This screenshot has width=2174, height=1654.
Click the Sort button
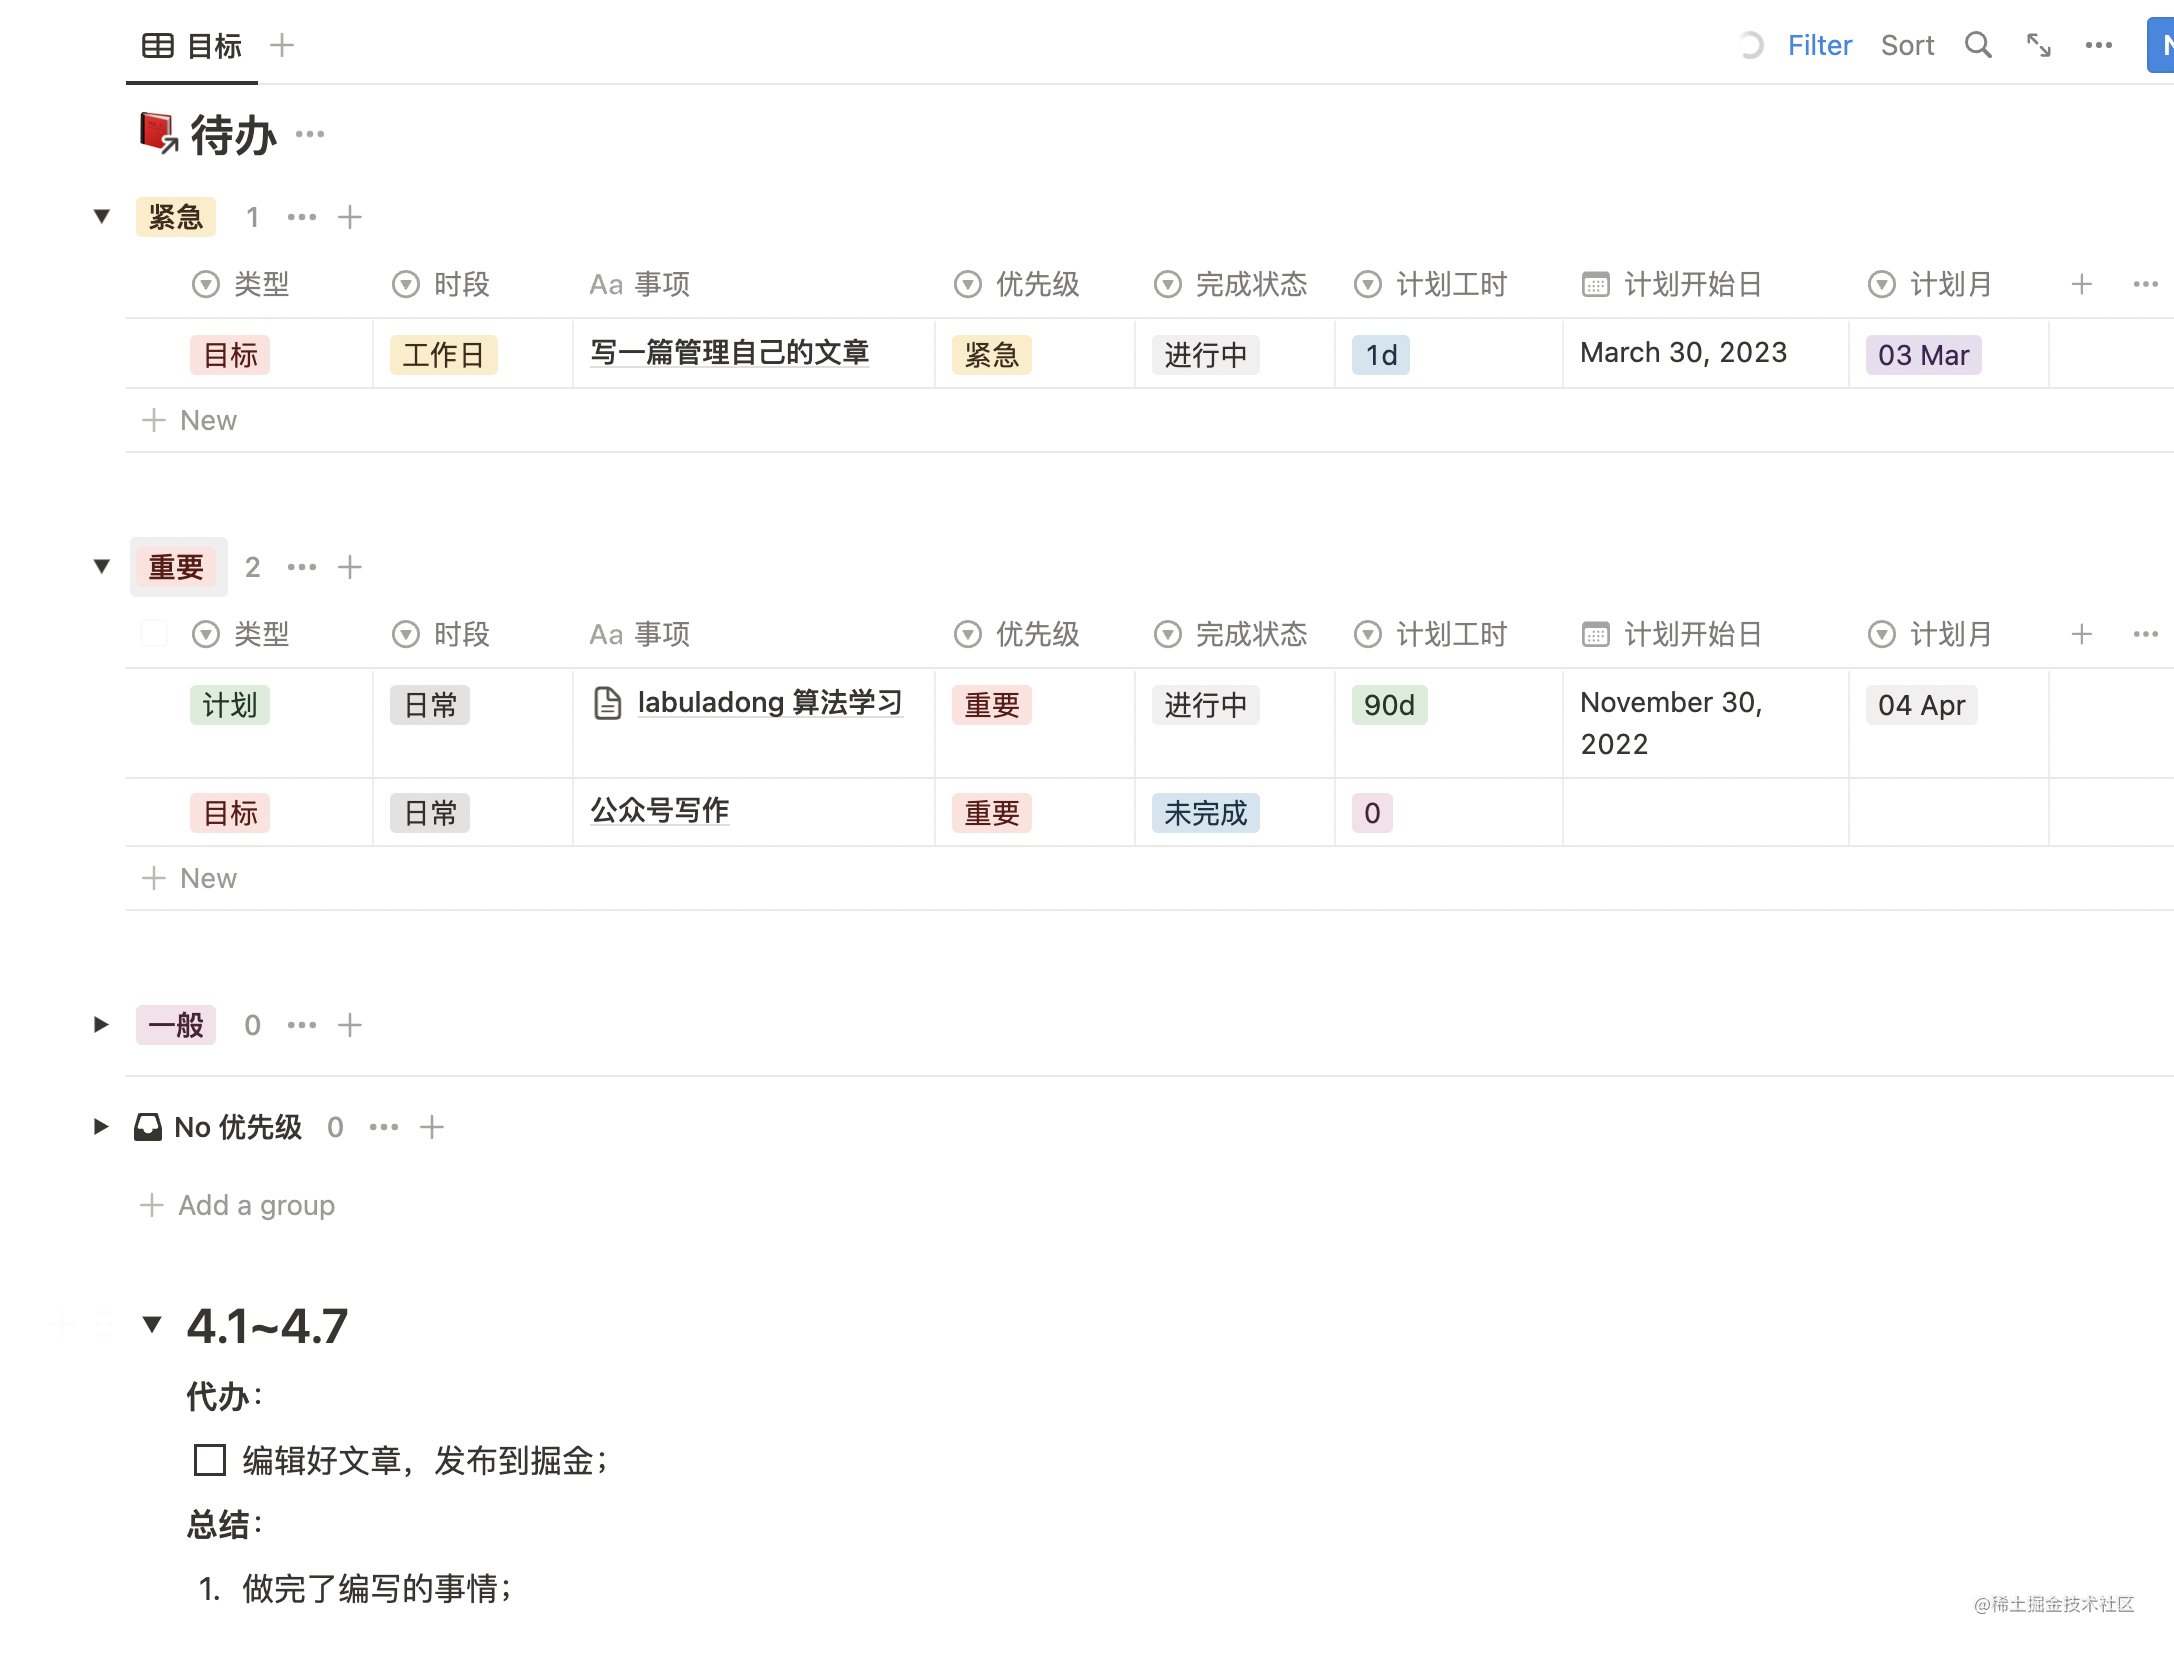point(1906,45)
